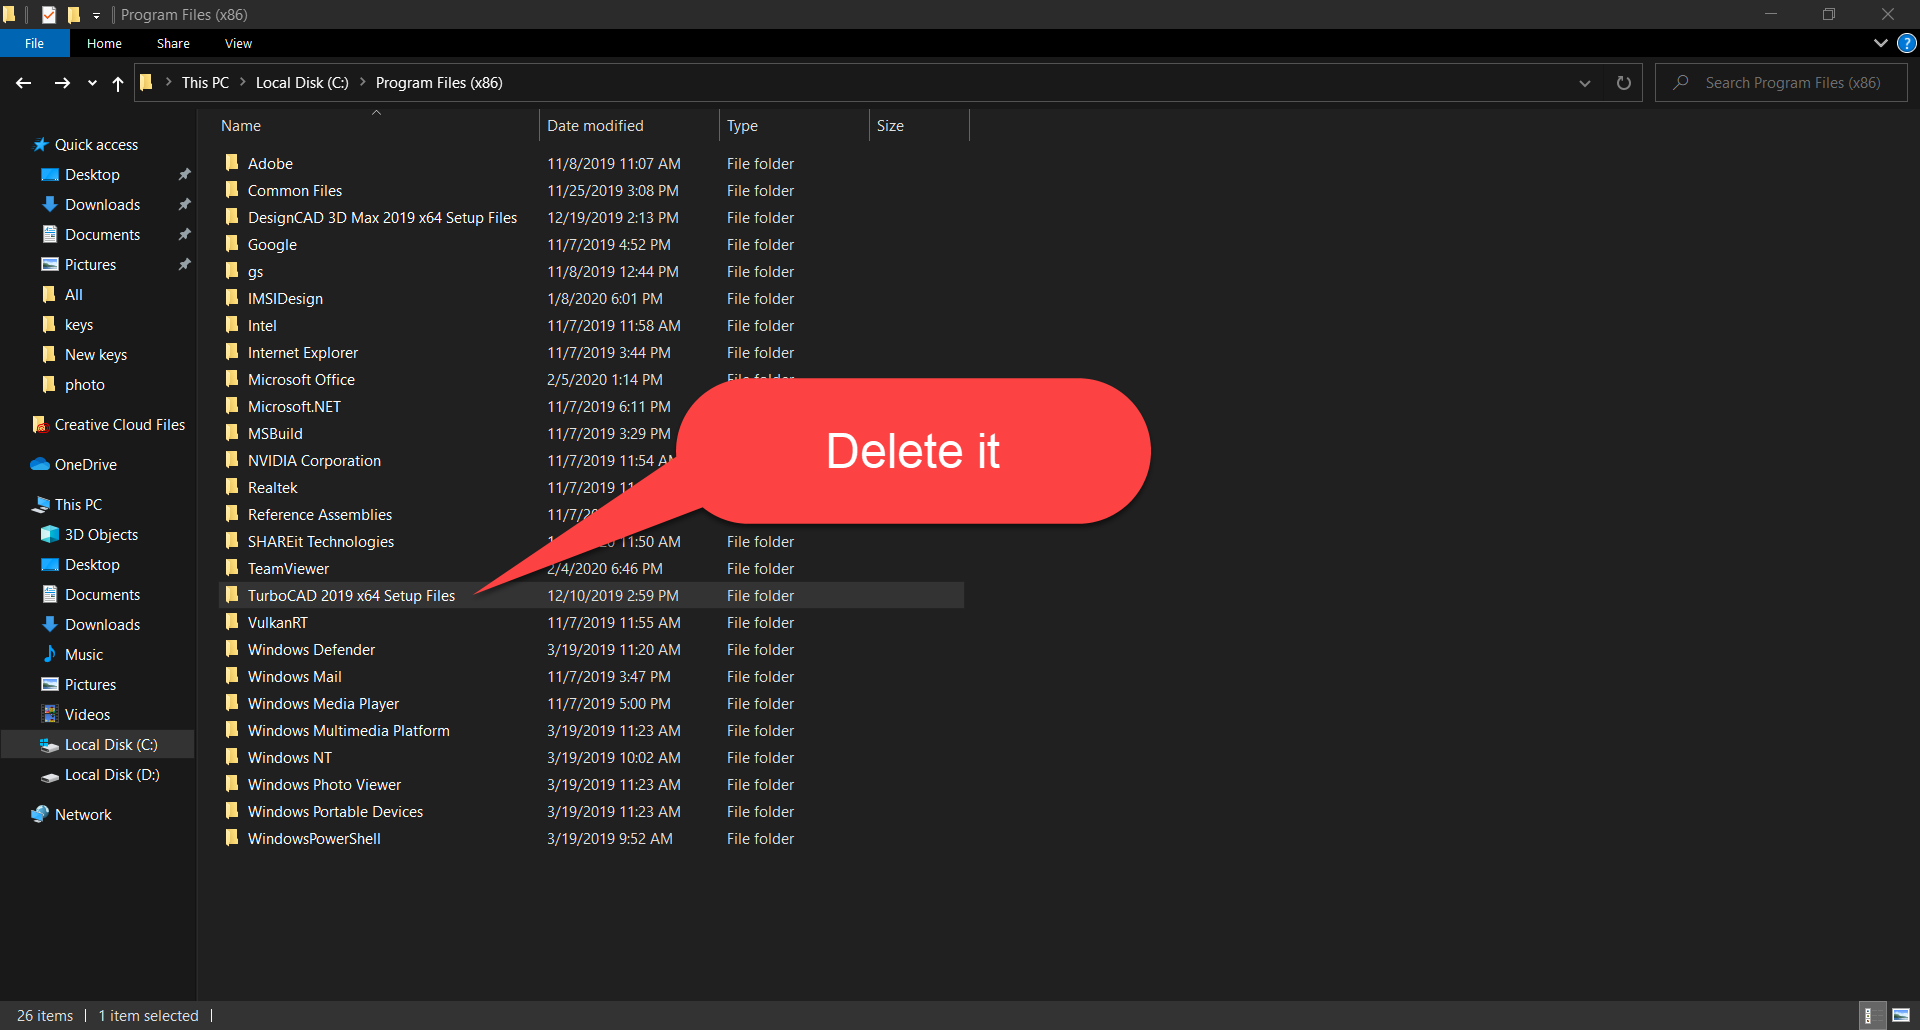The width and height of the screenshot is (1920, 1030).
Task: Open the New keys folder shortcut
Action: pyautogui.click(x=95, y=355)
